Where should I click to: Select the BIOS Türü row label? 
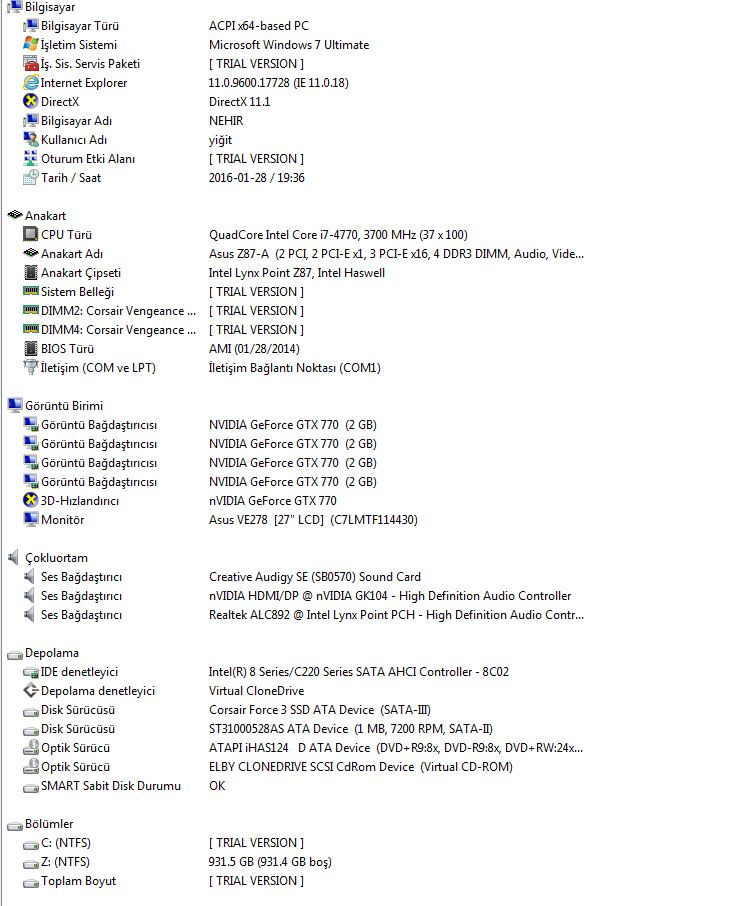(67, 349)
